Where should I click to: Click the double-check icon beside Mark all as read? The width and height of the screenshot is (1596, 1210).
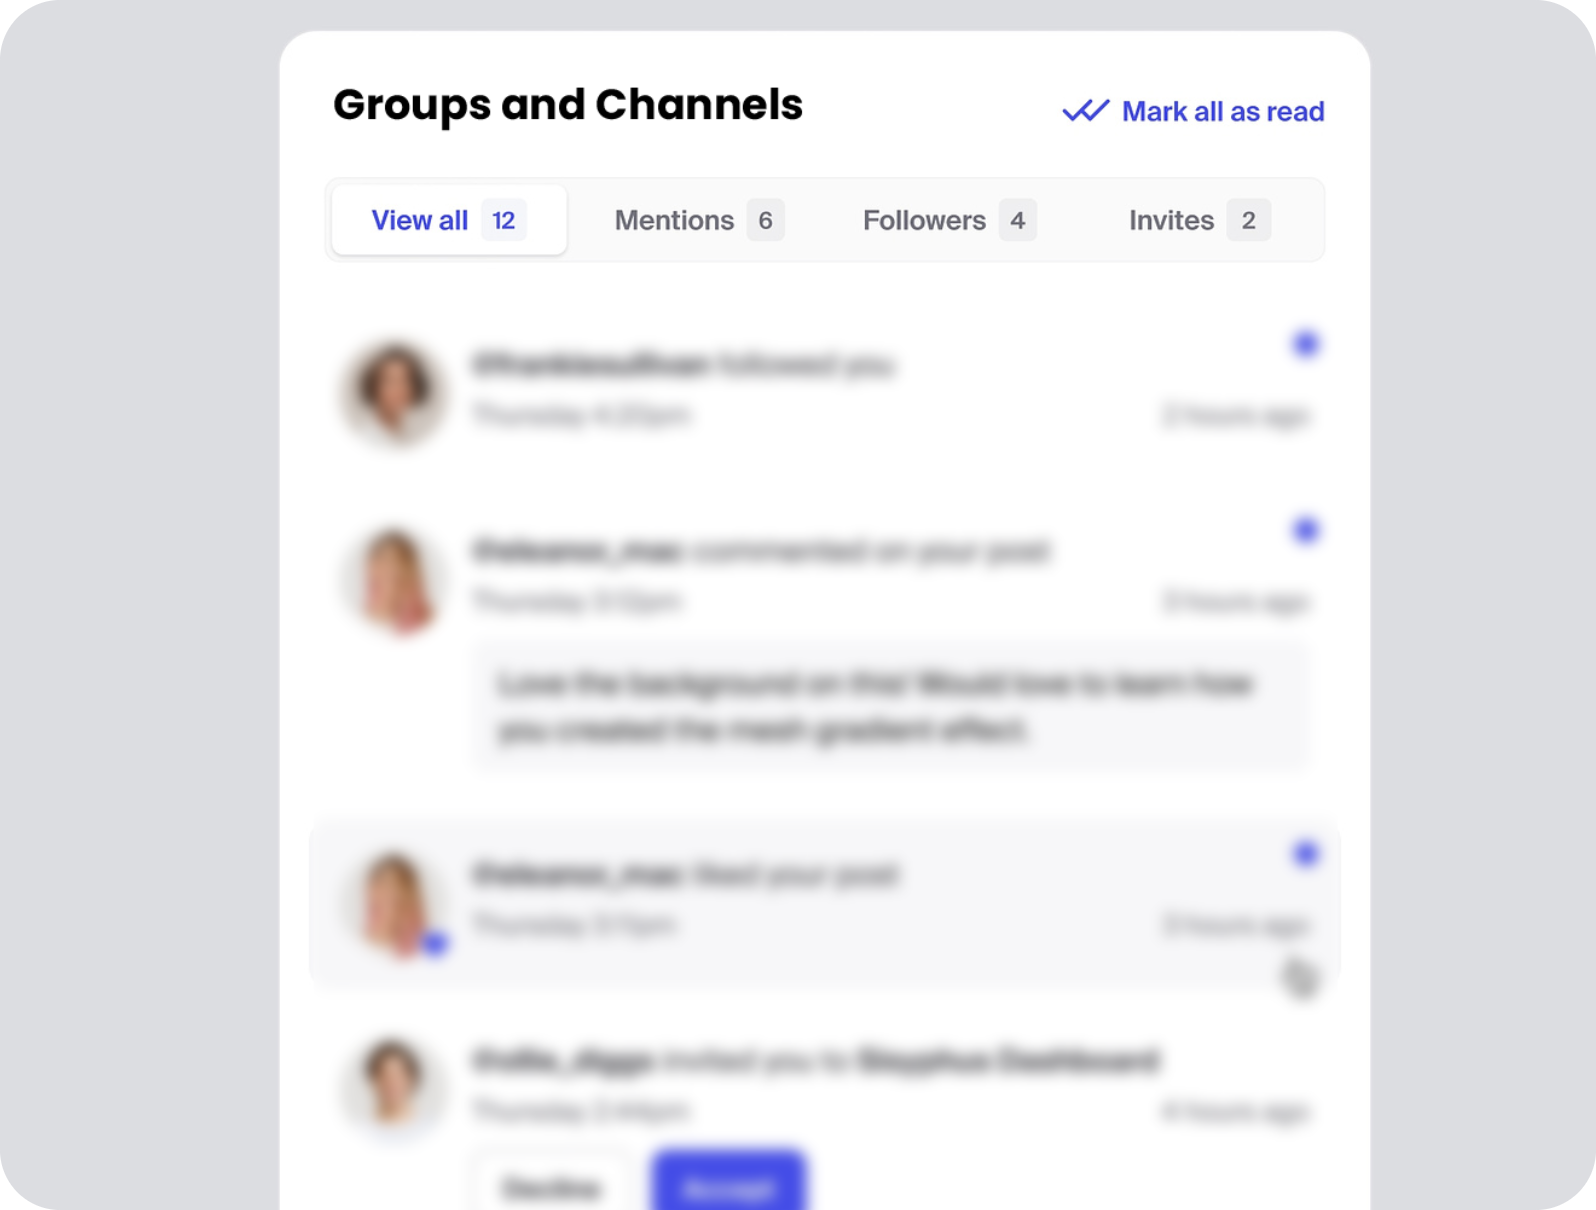(x=1085, y=111)
